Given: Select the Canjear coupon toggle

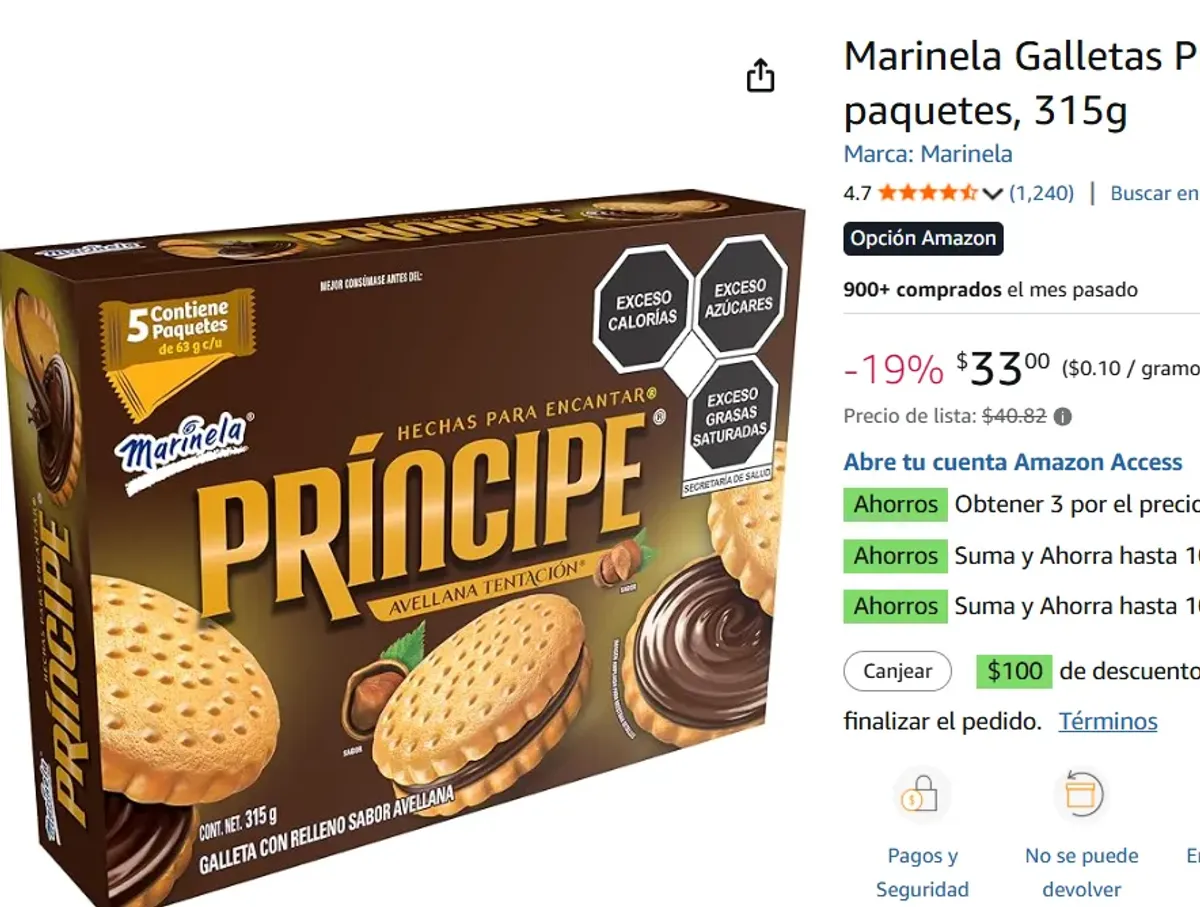Looking at the screenshot, I should 897,672.
